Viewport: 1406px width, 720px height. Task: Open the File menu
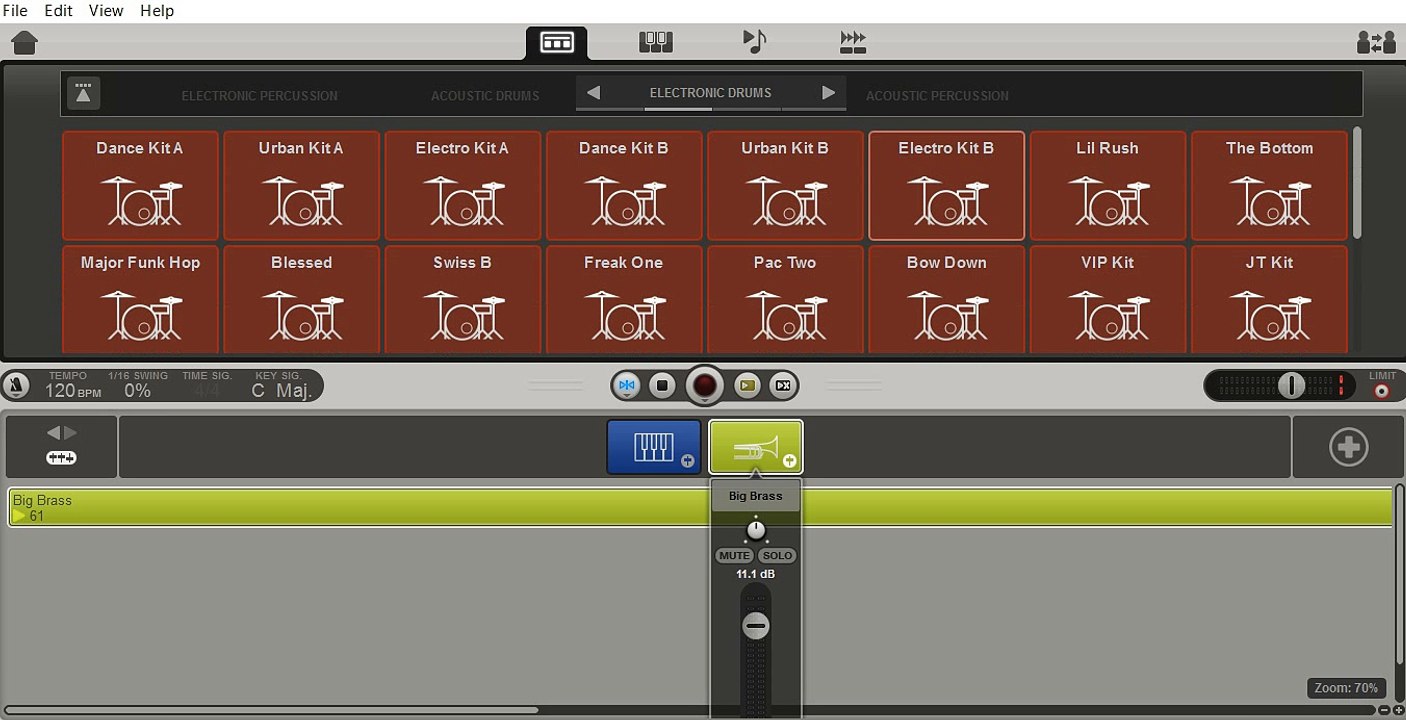pos(15,10)
